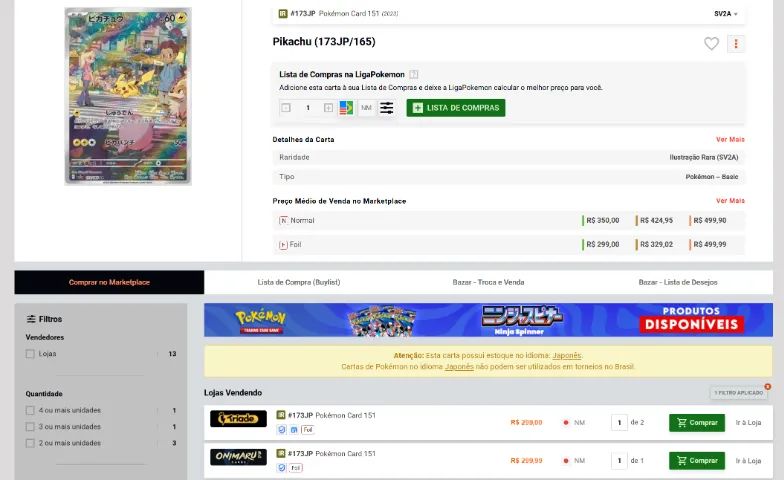Click the IR badge in Triade listing
This screenshot has width=784, height=480.
pos(280,415)
